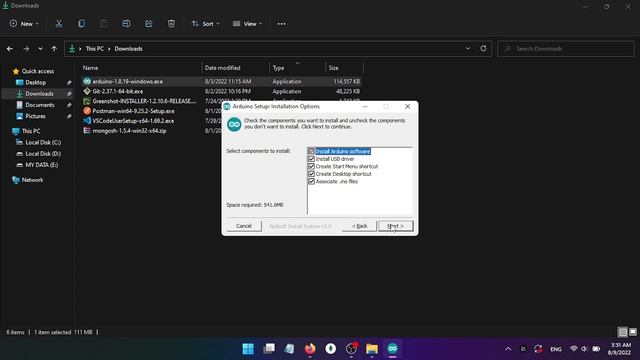Open the View dropdown
Screen dimensions: 640x360
tap(247, 24)
